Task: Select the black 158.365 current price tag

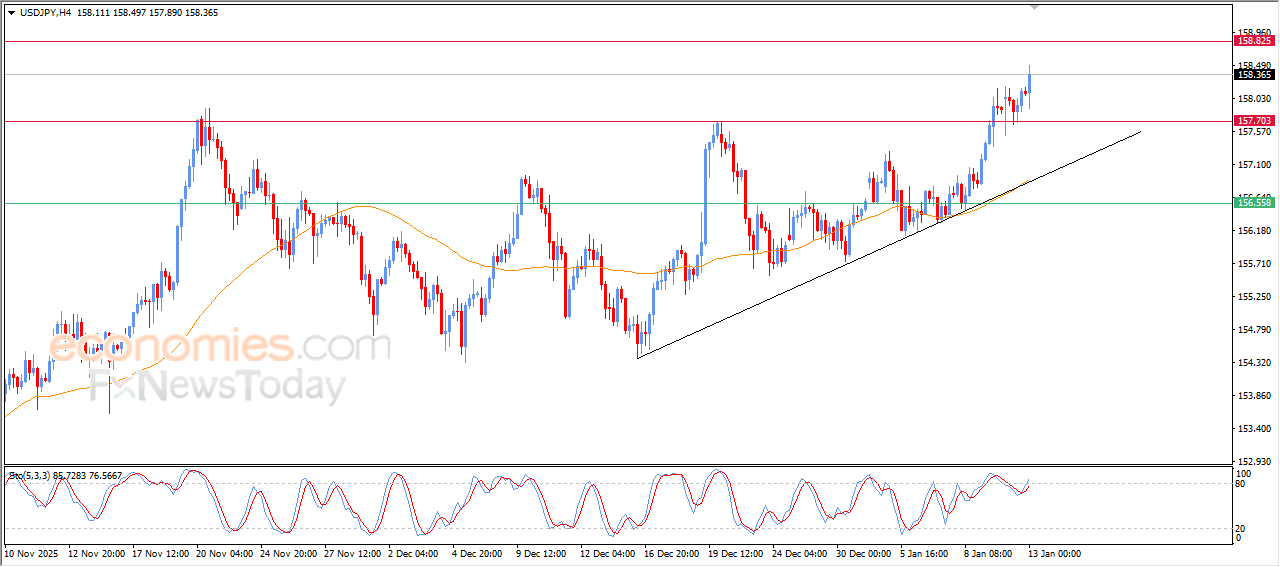Action: [1254, 74]
